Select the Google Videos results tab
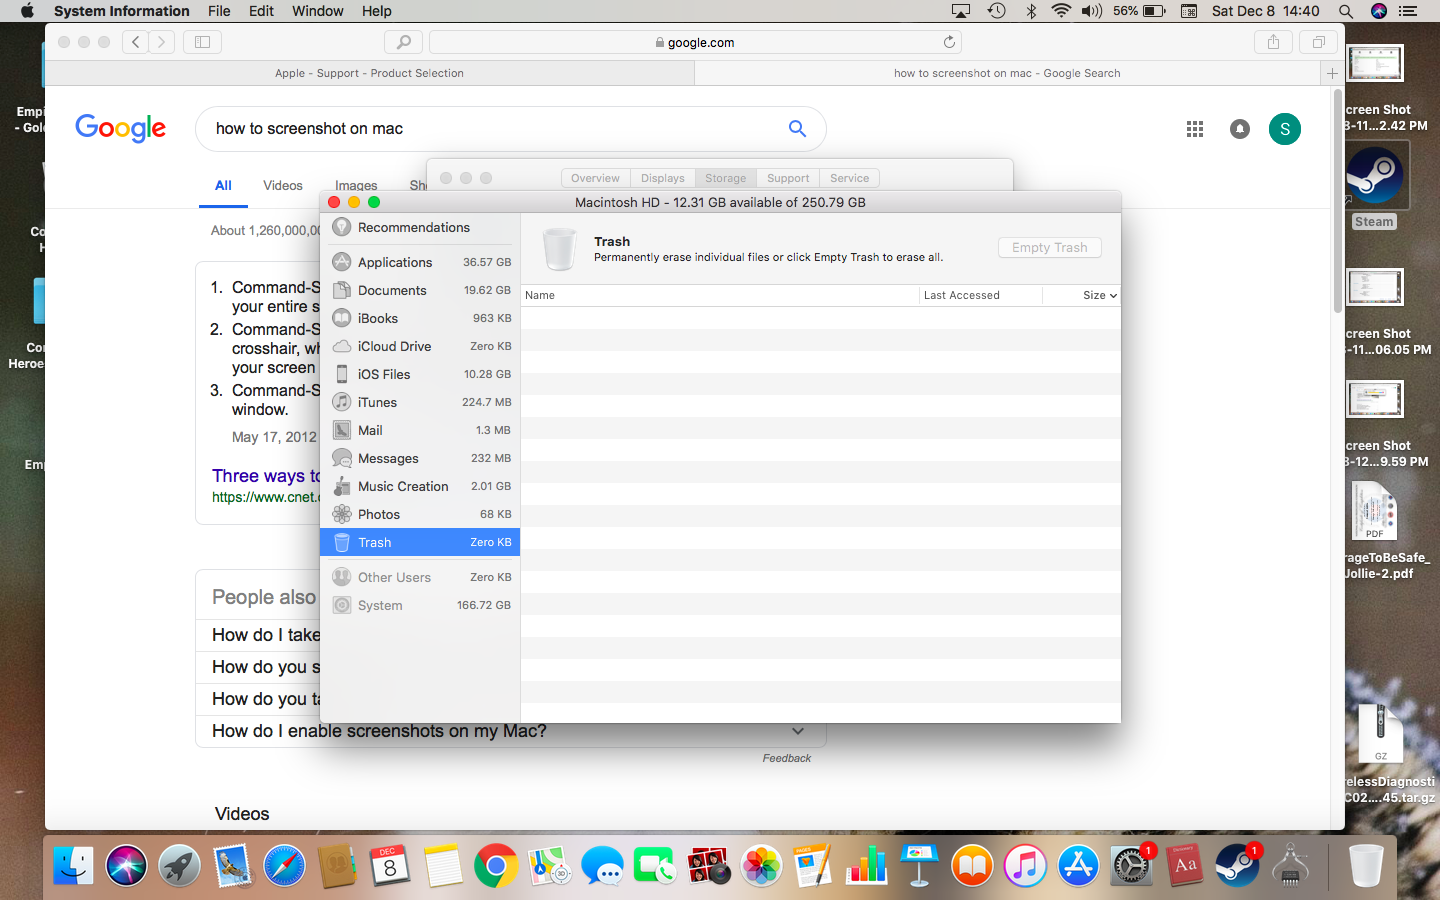The image size is (1440, 900). 283,186
